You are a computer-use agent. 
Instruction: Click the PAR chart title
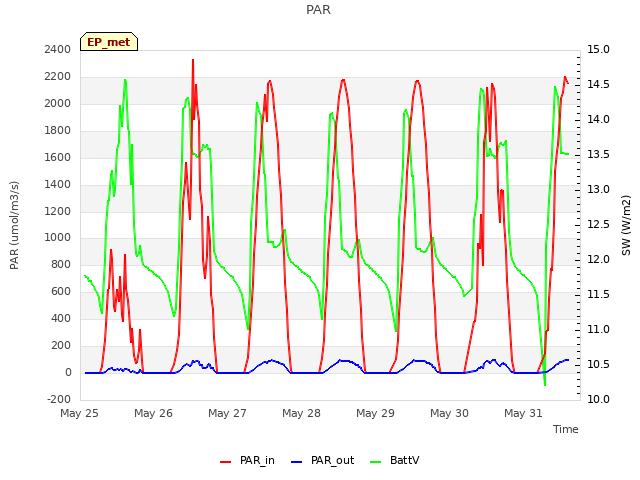click(318, 9)
